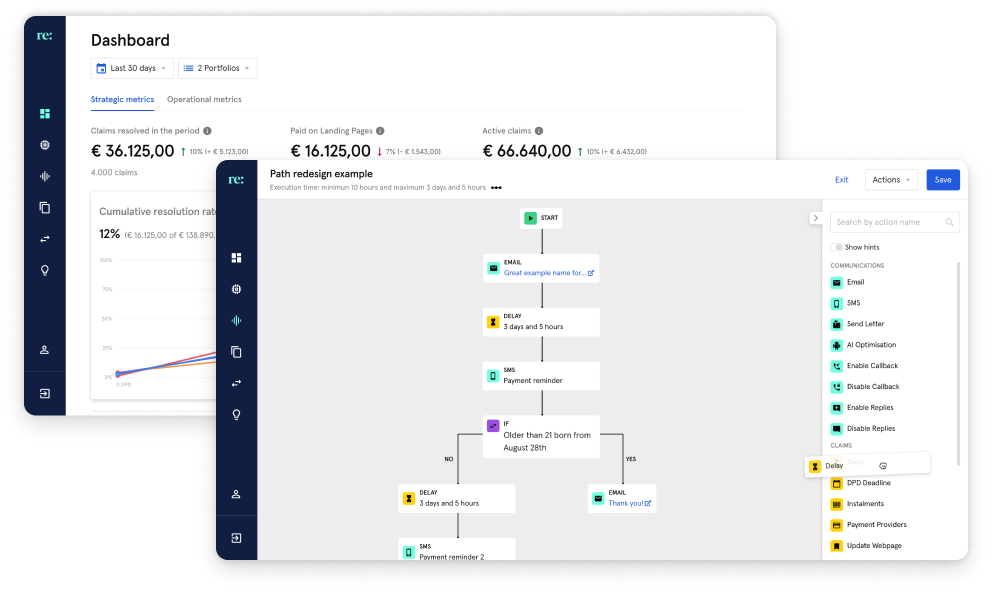Click swap arrows icon in Dashboard window sidebar

click(45, 239)
